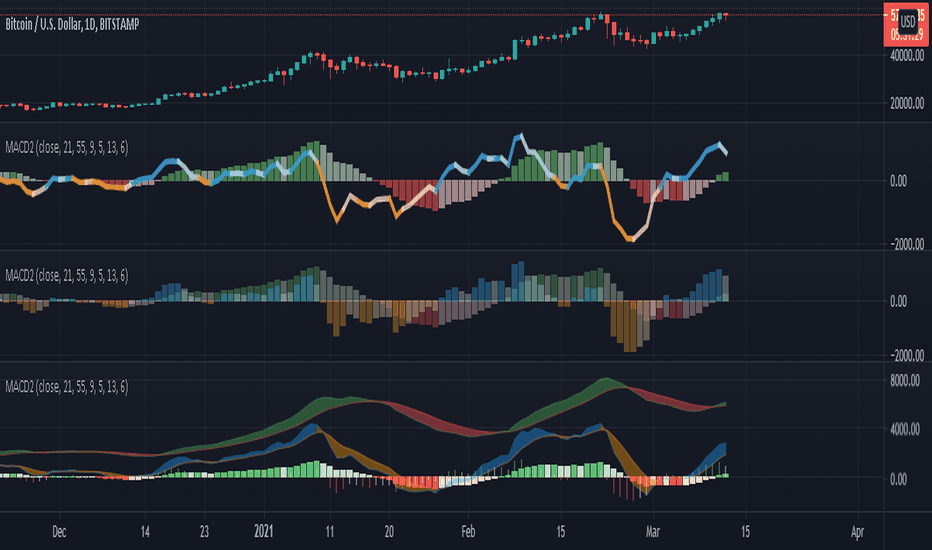
Task: Click the 40000.00 price axis label
Action: pos(907,56)
